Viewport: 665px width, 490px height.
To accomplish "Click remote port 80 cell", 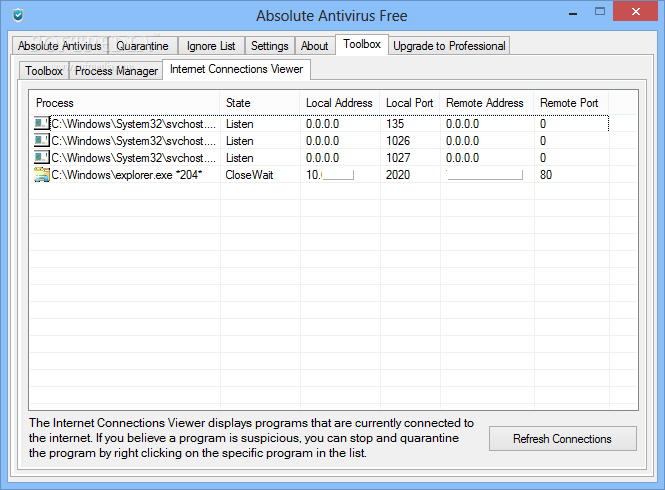I will click(546, 175).
